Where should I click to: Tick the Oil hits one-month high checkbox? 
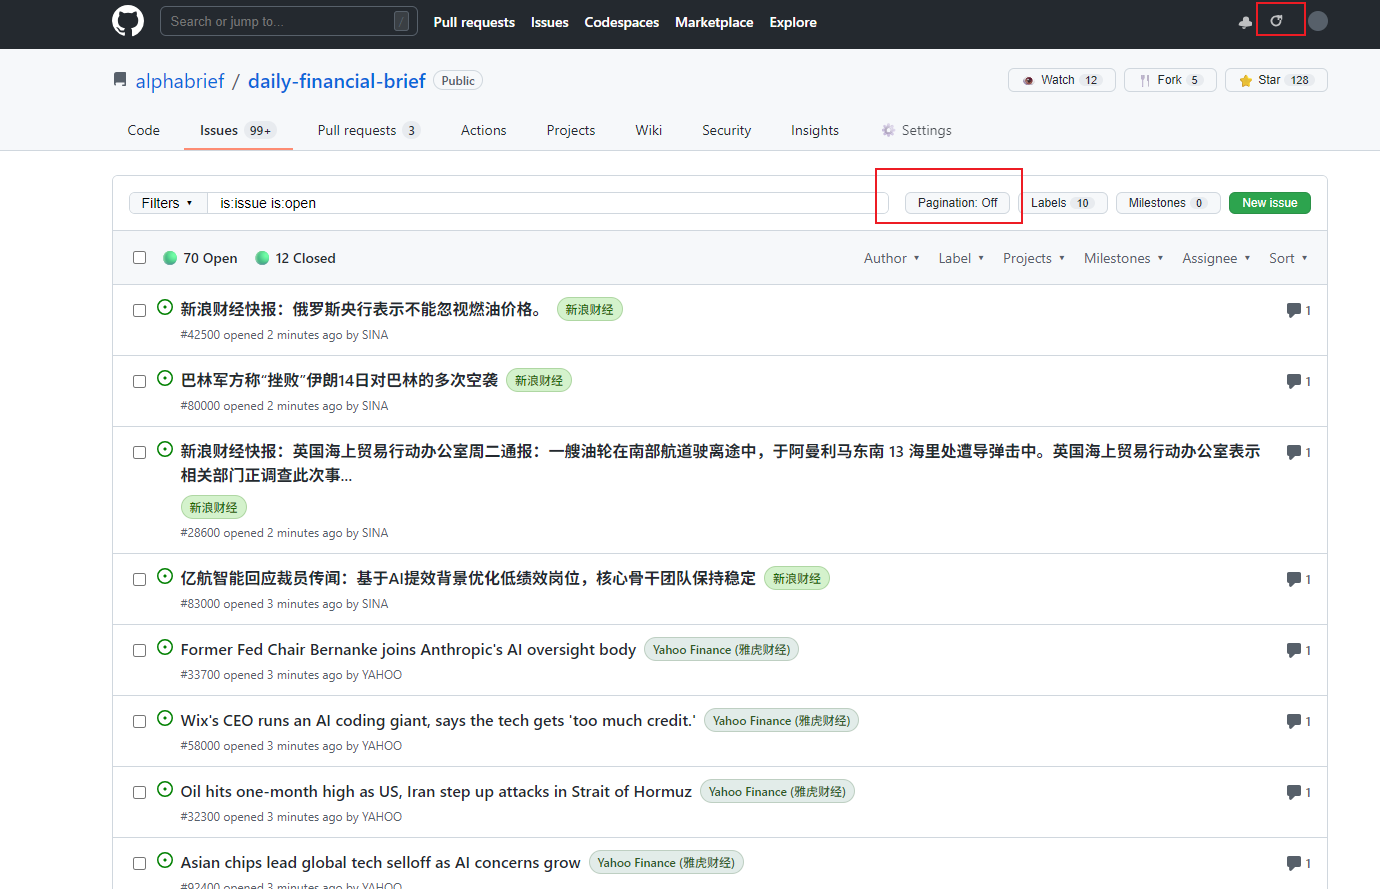pos(140,792)
